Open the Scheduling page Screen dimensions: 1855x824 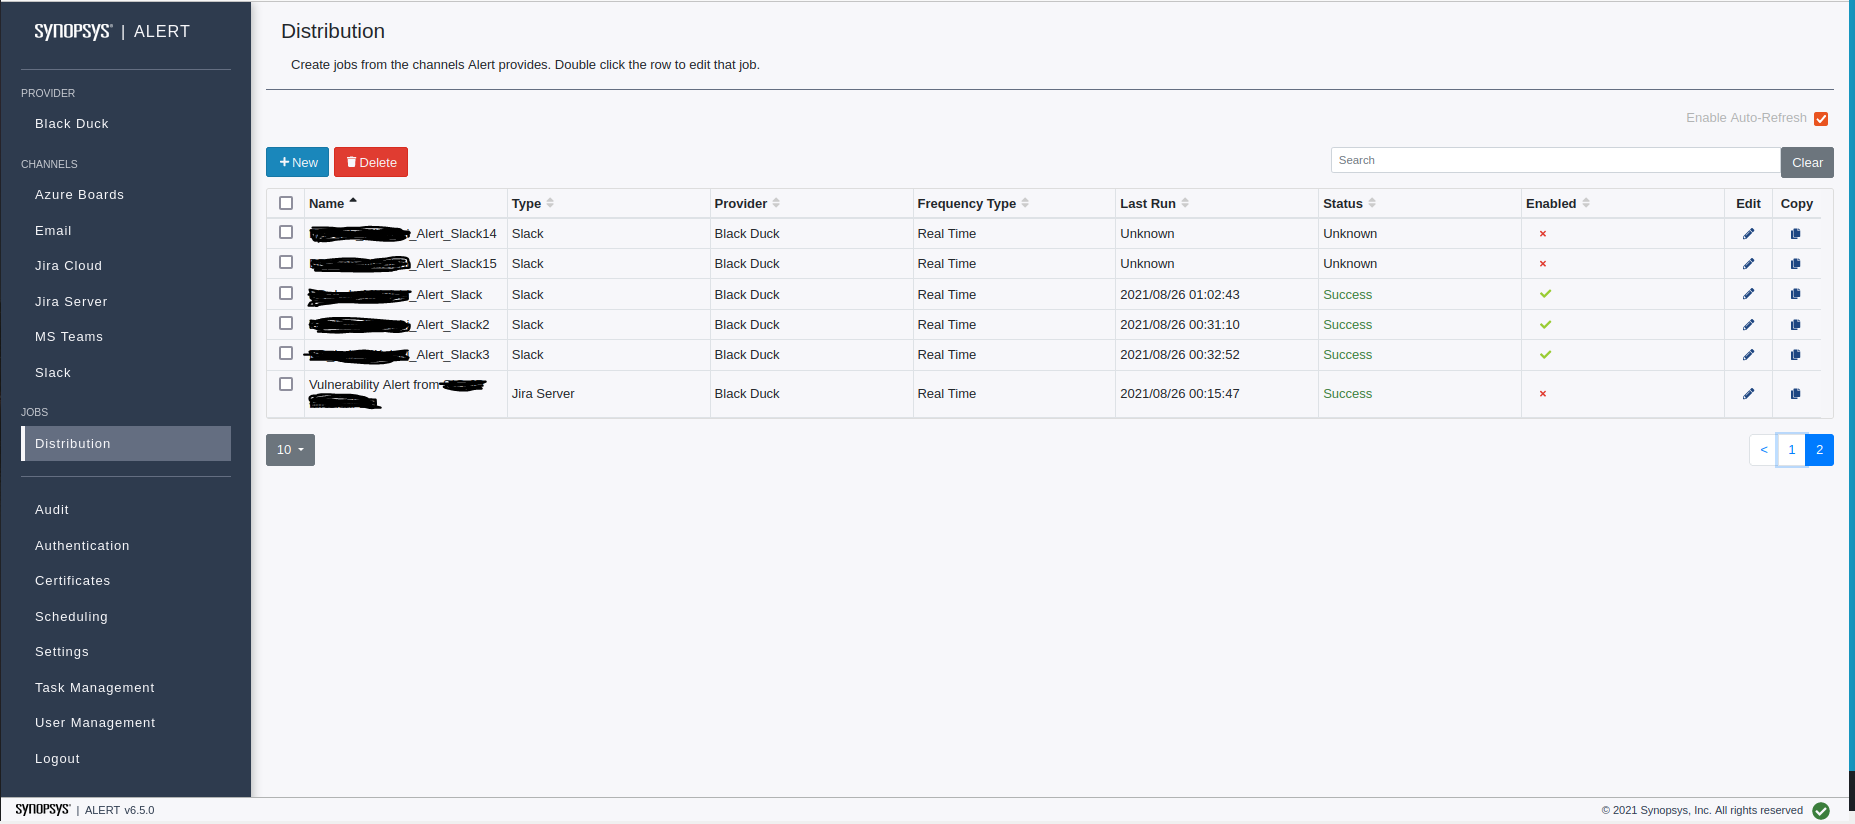click(71, 617)
